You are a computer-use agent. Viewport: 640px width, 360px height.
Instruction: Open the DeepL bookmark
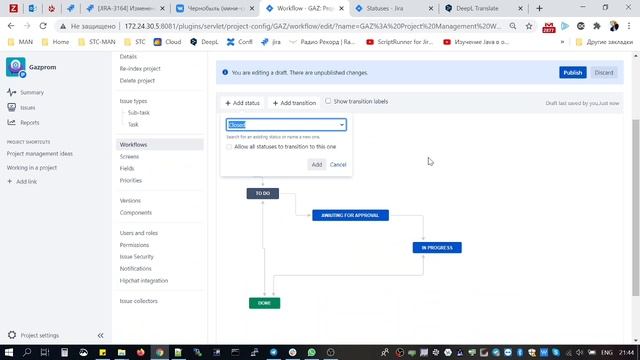tap(204, 42)
